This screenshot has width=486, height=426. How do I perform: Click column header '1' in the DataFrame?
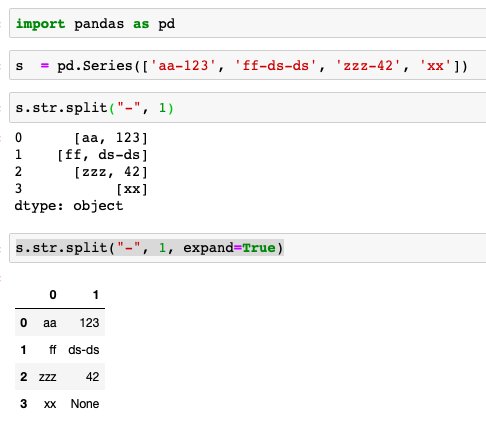96,295
